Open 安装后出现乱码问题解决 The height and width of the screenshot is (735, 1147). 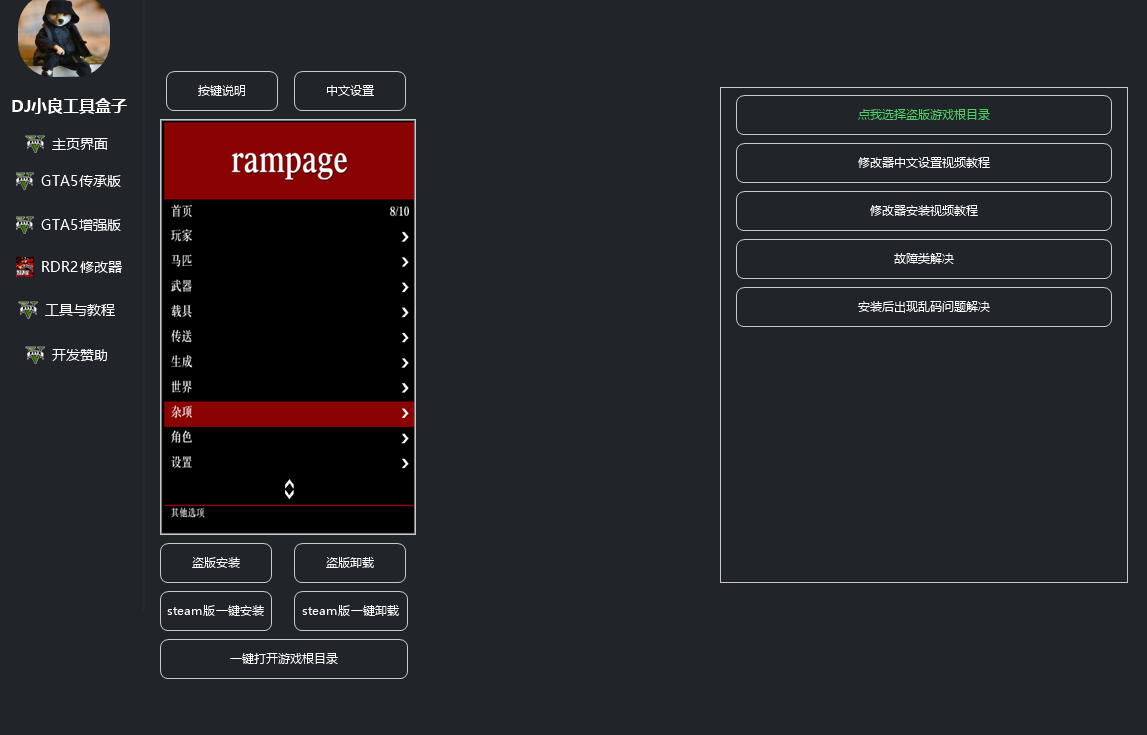pos(924,307)
